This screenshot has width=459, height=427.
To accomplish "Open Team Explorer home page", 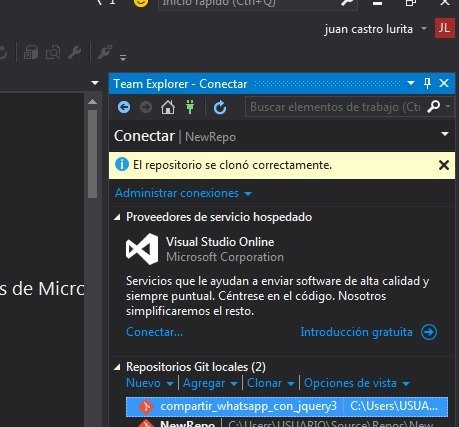I will [x=168, y=107].
